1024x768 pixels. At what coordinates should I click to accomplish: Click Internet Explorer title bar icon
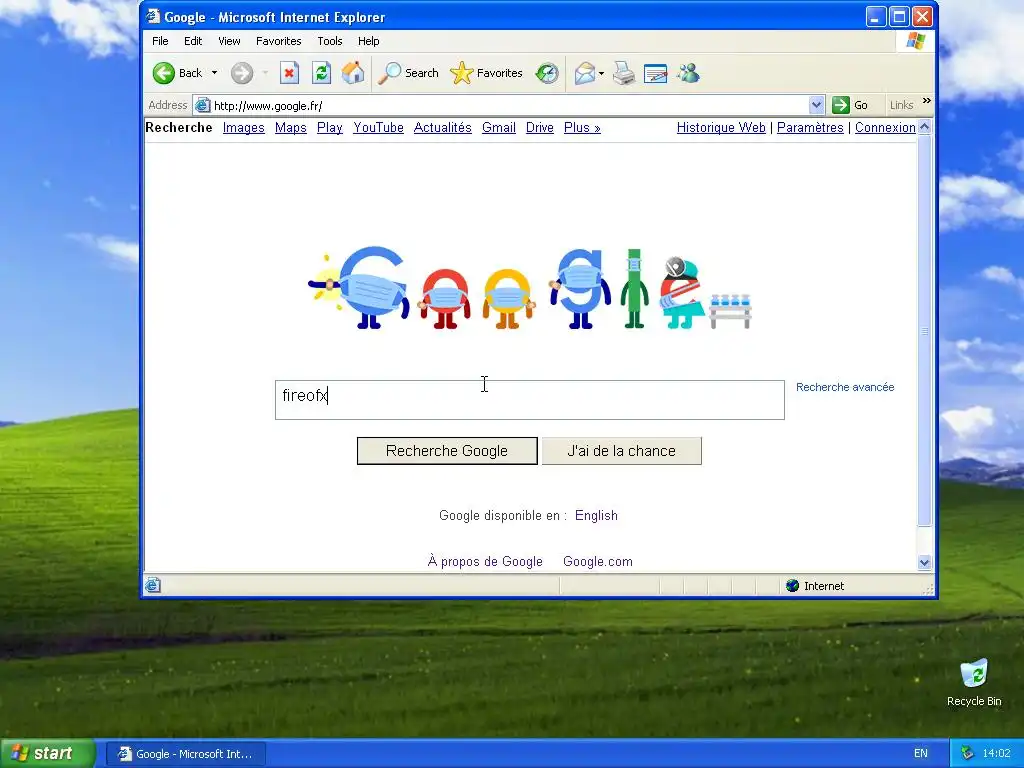click(153, 16)
